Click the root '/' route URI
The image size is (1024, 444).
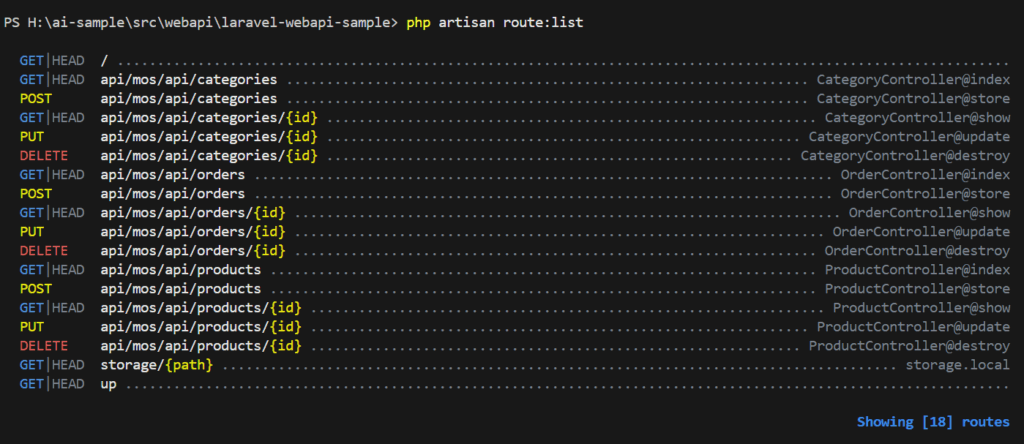104,61
